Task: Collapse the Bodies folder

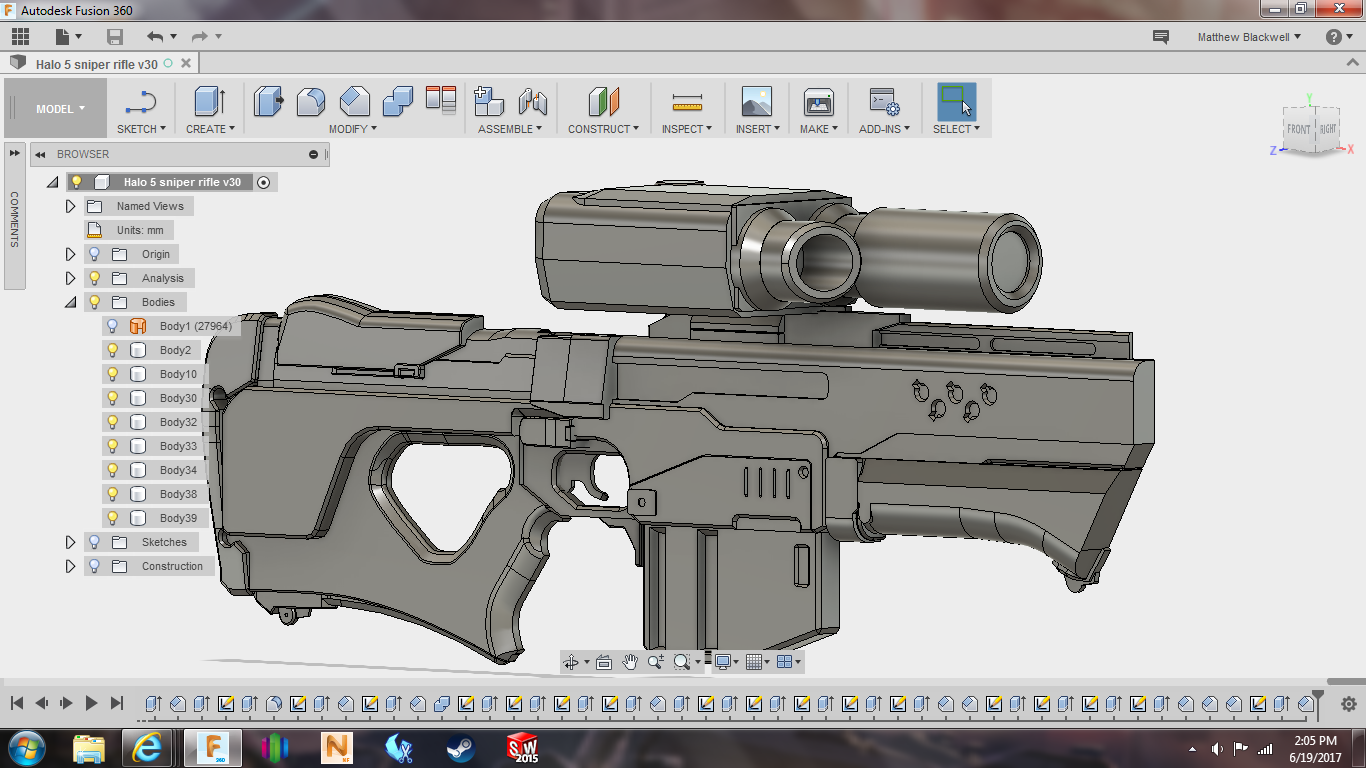Action: coord(70,302)
